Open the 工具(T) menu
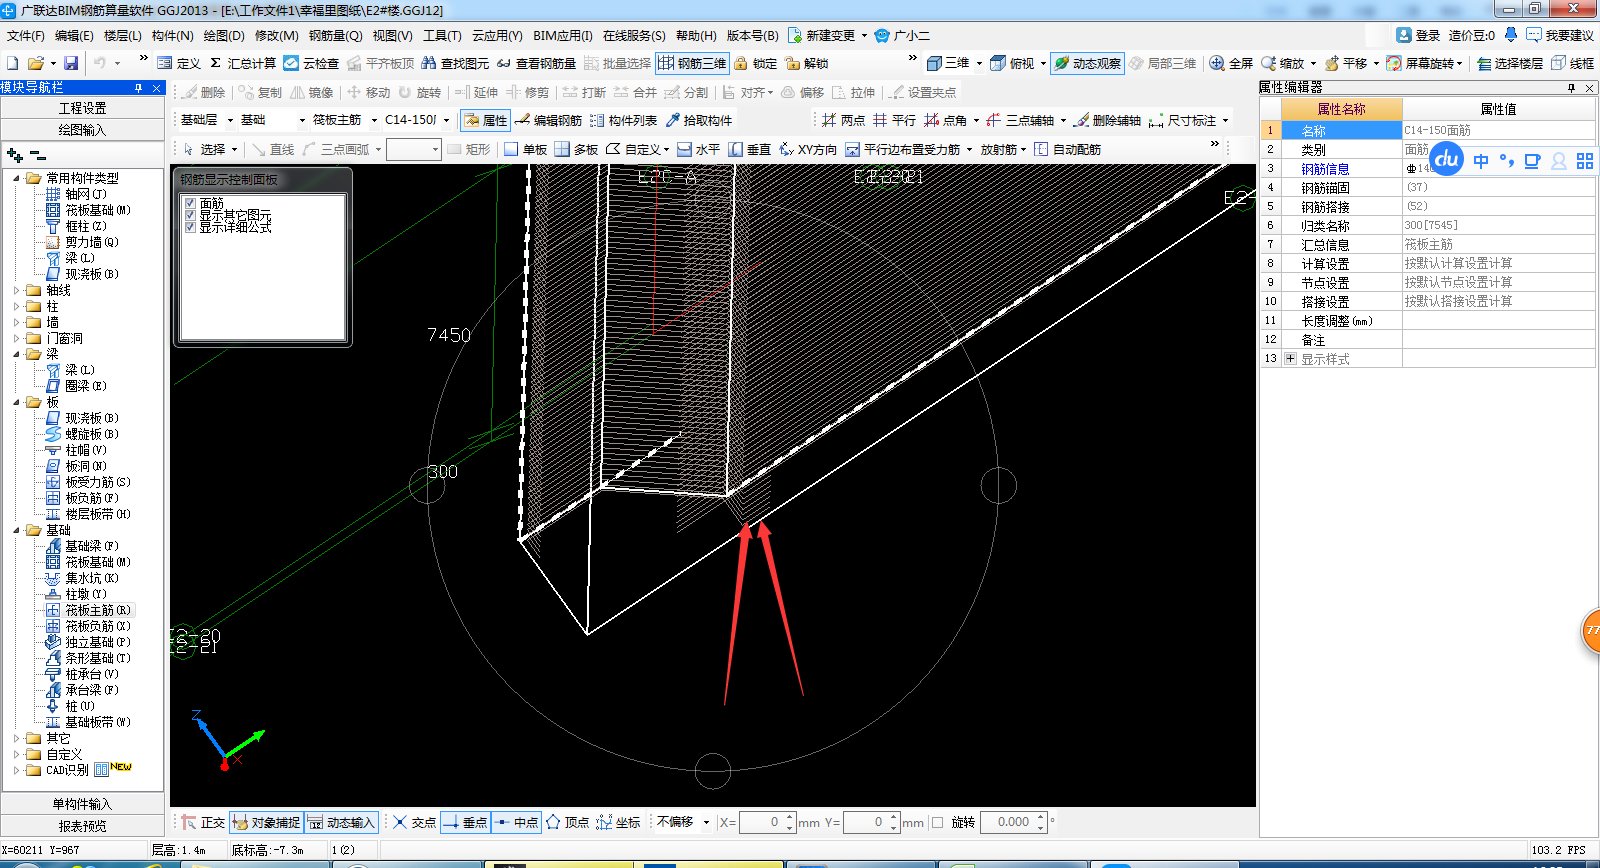The image size is (1600, 868). click(442, 35)
